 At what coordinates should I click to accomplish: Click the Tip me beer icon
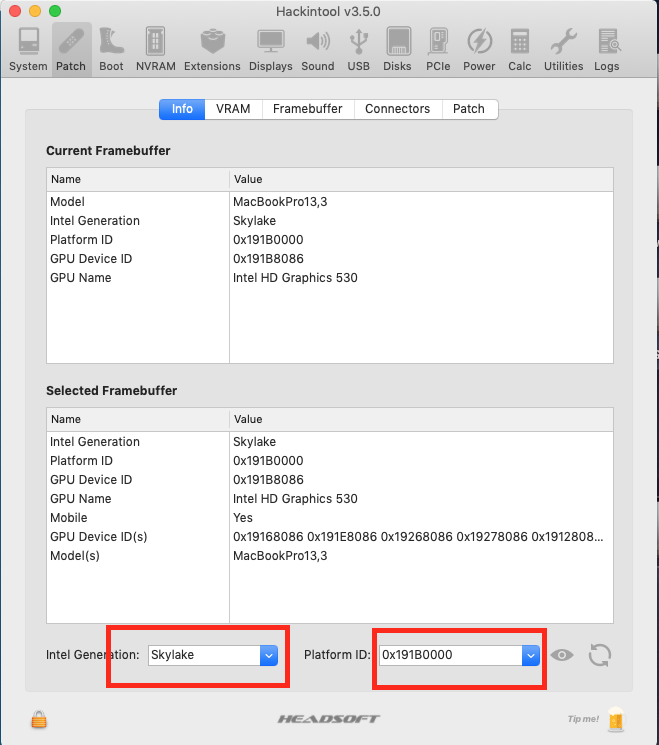coord(616,719)
